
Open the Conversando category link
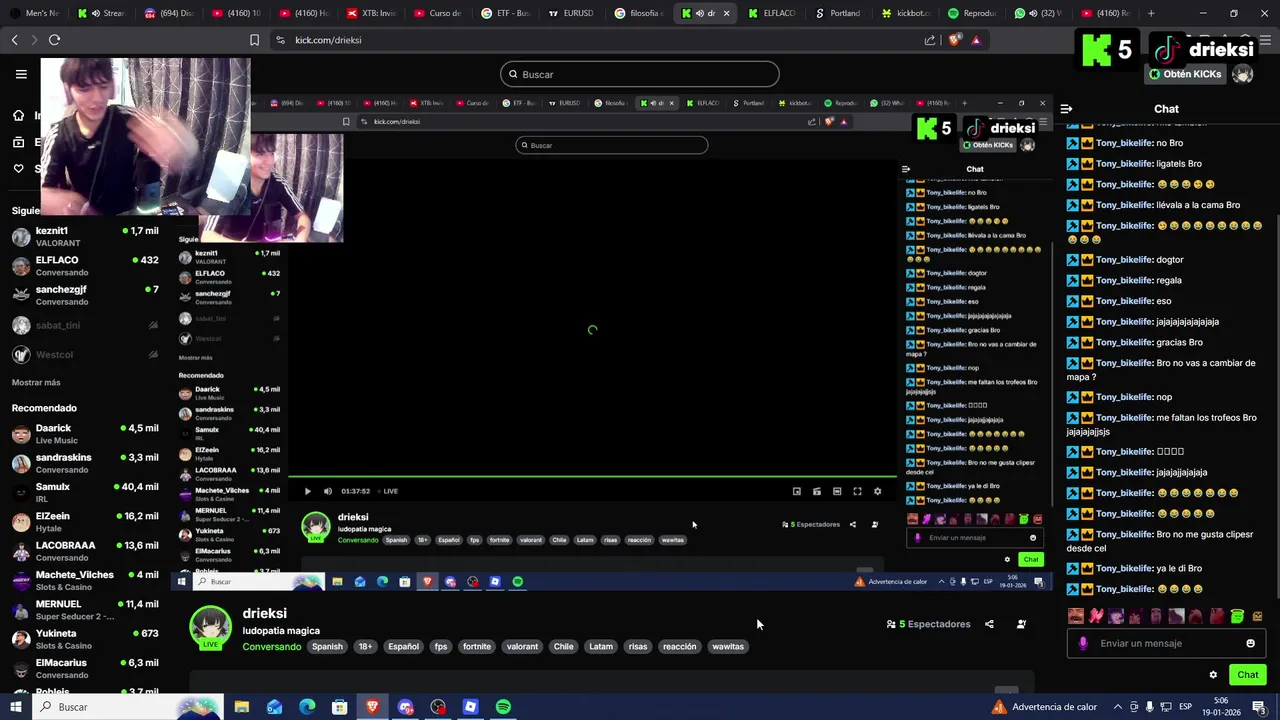coord(272,647)
